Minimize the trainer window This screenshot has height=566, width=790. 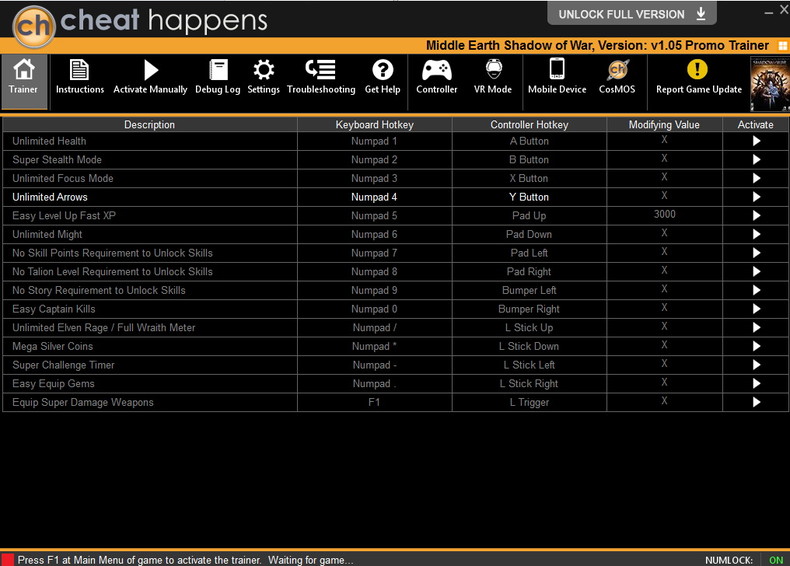[768, 12]
